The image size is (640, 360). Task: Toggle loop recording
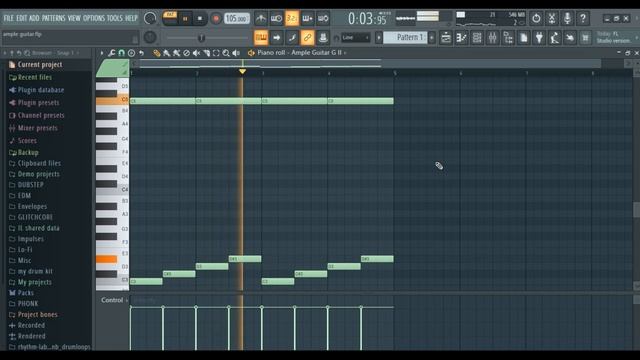click(x=323, y=18)
